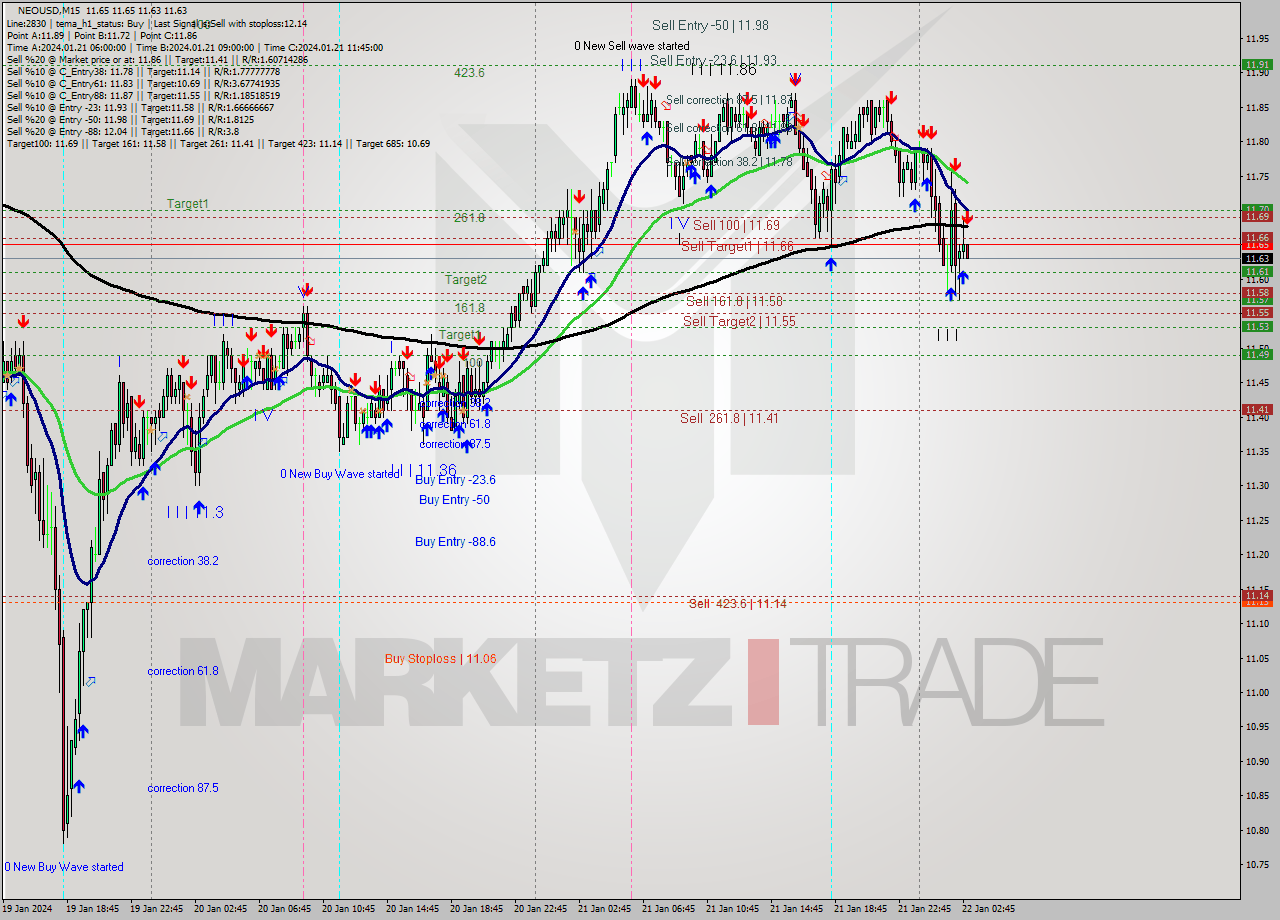Click the 'Buy Entry -88.6' label
This screenshot has height=920, width=1280.
[x=455, y=542]
